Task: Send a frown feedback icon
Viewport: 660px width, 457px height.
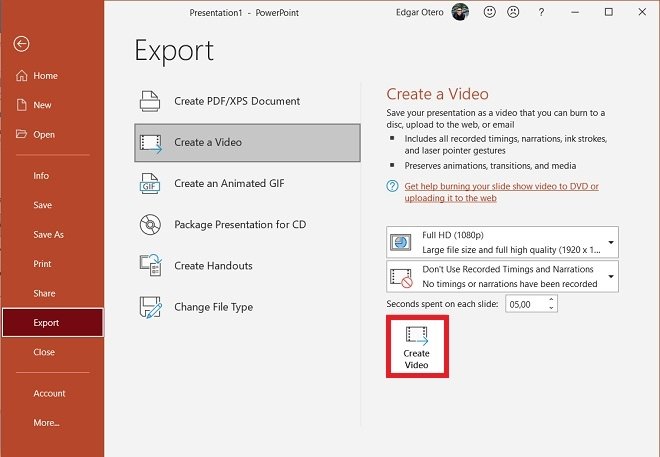Action: point(513,12)
